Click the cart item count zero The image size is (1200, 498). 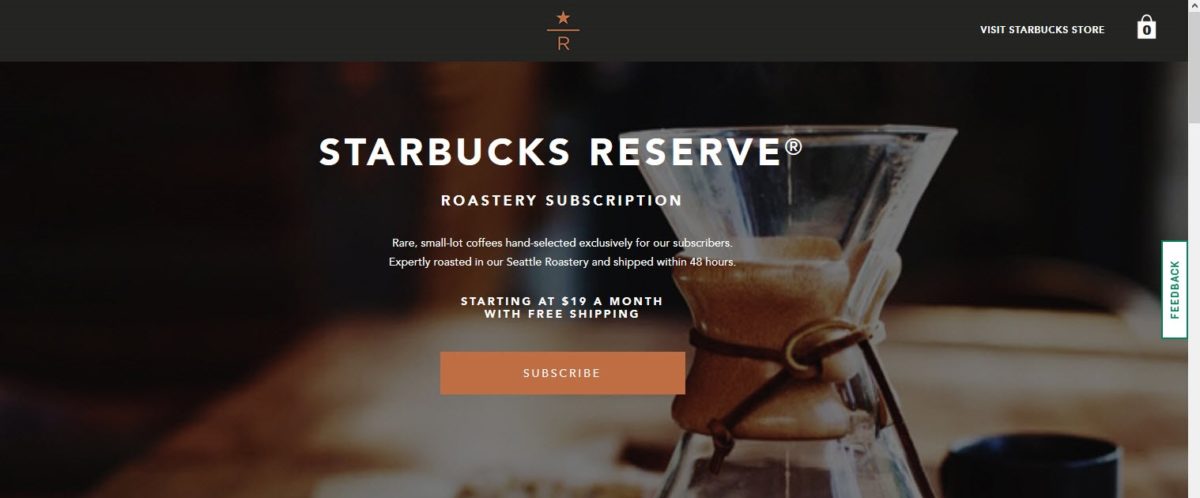tap(1147, 31)
